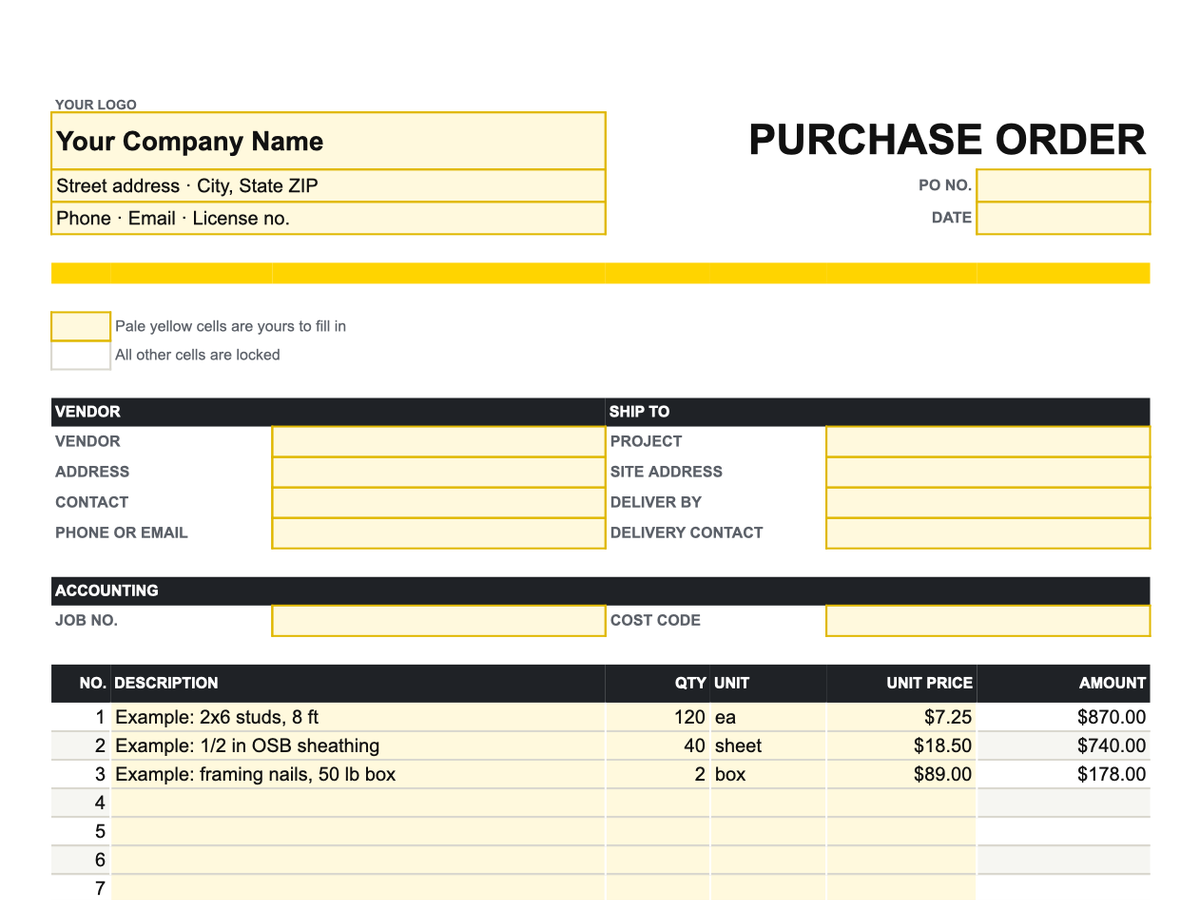This screenshot has height=900, width=1200.
Task: Select the Street address, City, State ZIP cell
Action: 328,186
